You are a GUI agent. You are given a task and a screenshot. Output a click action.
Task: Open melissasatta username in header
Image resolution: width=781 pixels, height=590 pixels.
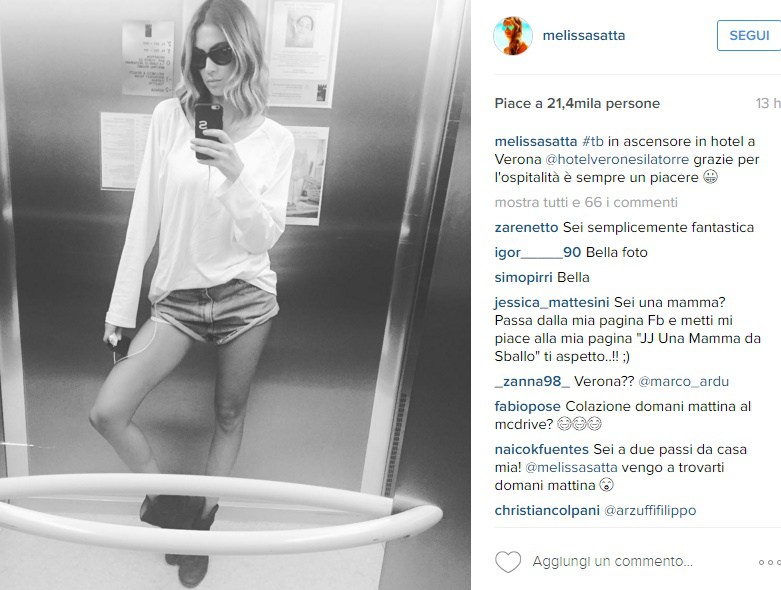[584, 35]
